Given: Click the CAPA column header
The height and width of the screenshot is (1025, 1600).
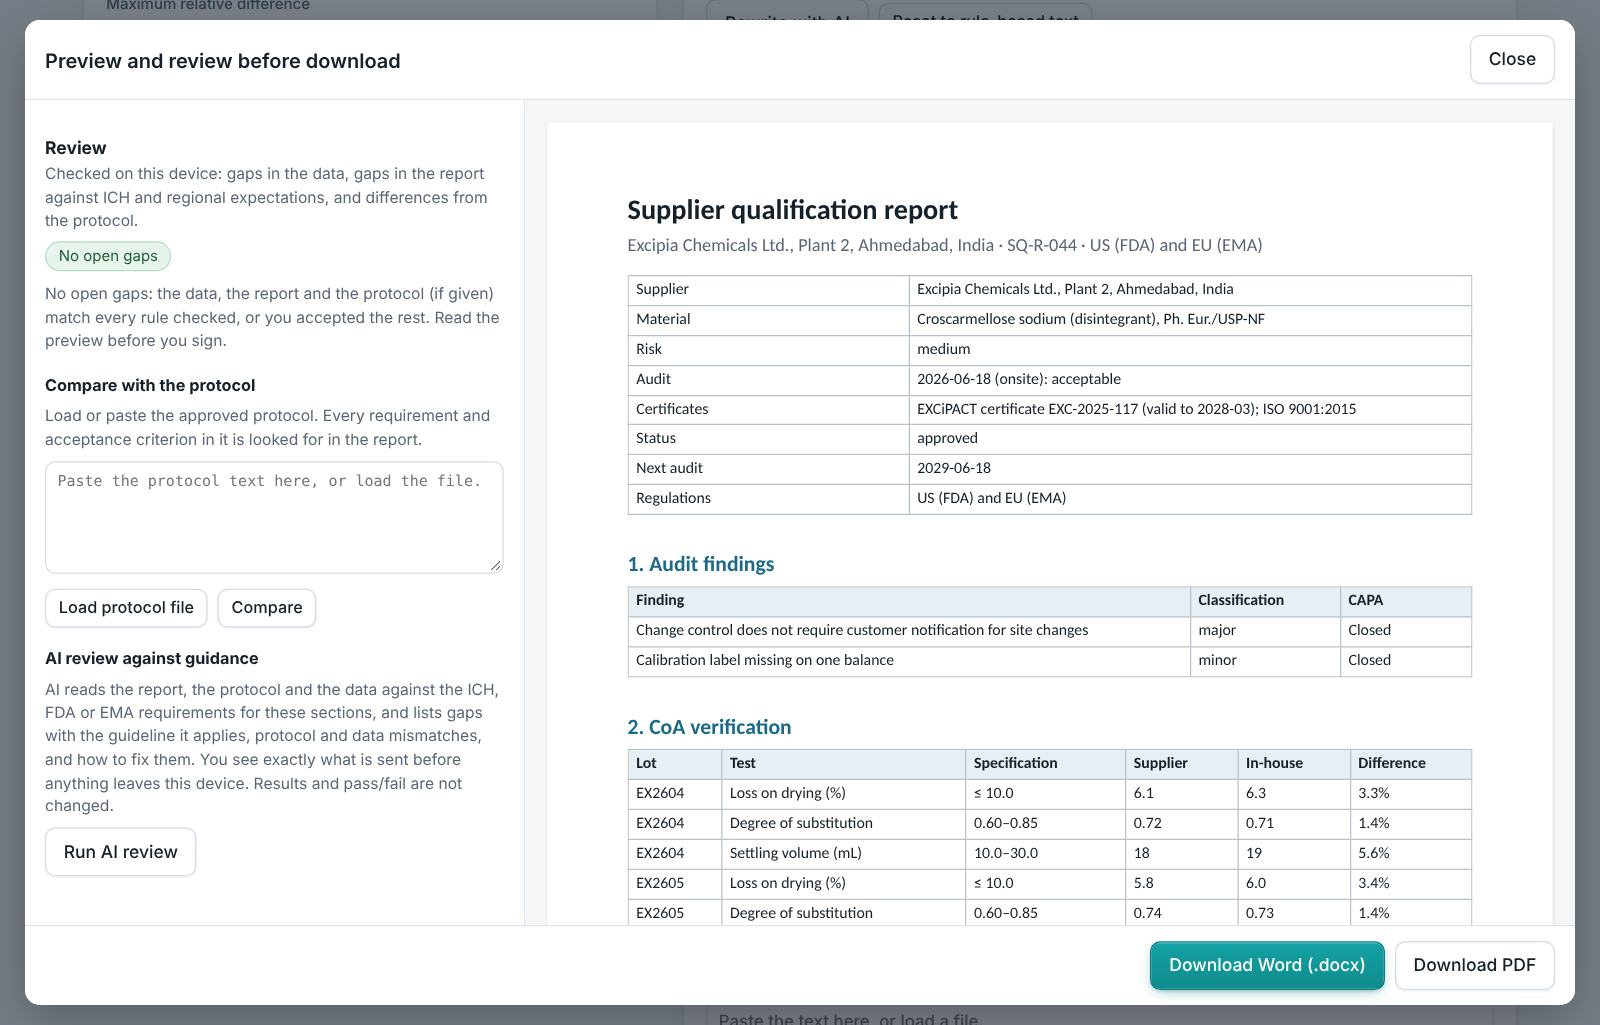Looking at the screenshot, I should coord(1406,601).
